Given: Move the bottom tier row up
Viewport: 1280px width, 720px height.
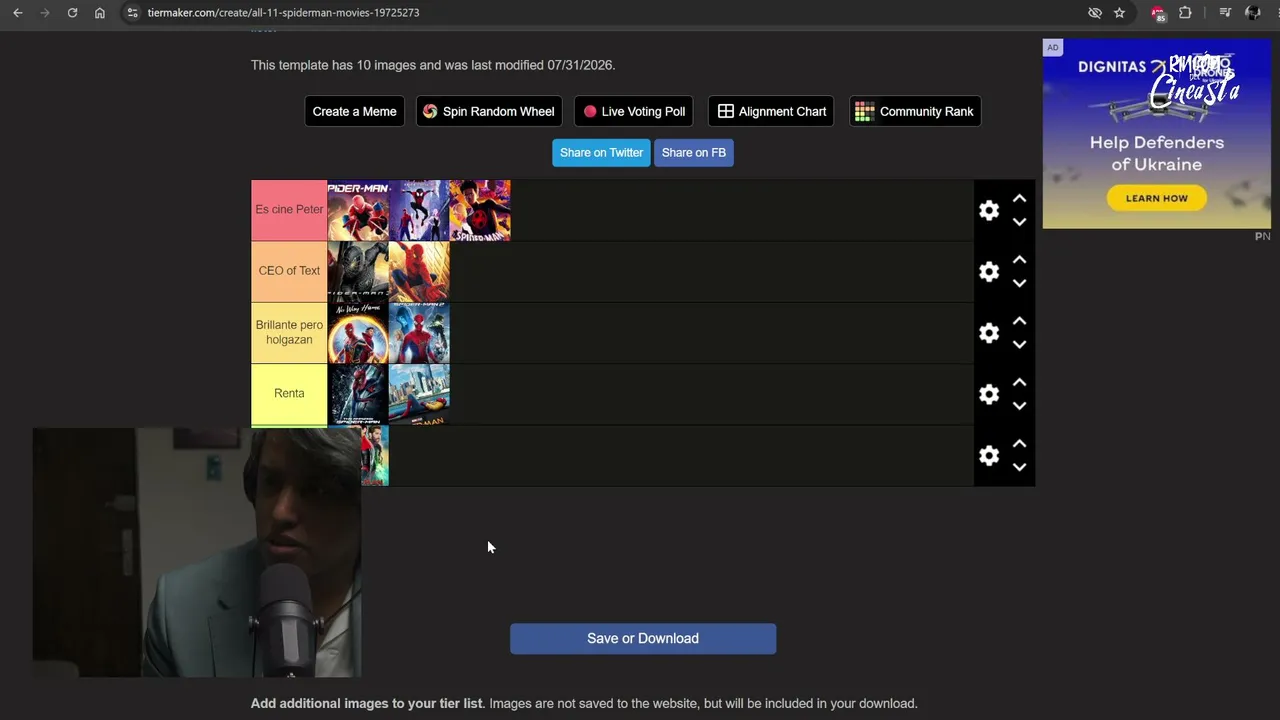Looking at the screenshot, I should tap(1019, 444).
